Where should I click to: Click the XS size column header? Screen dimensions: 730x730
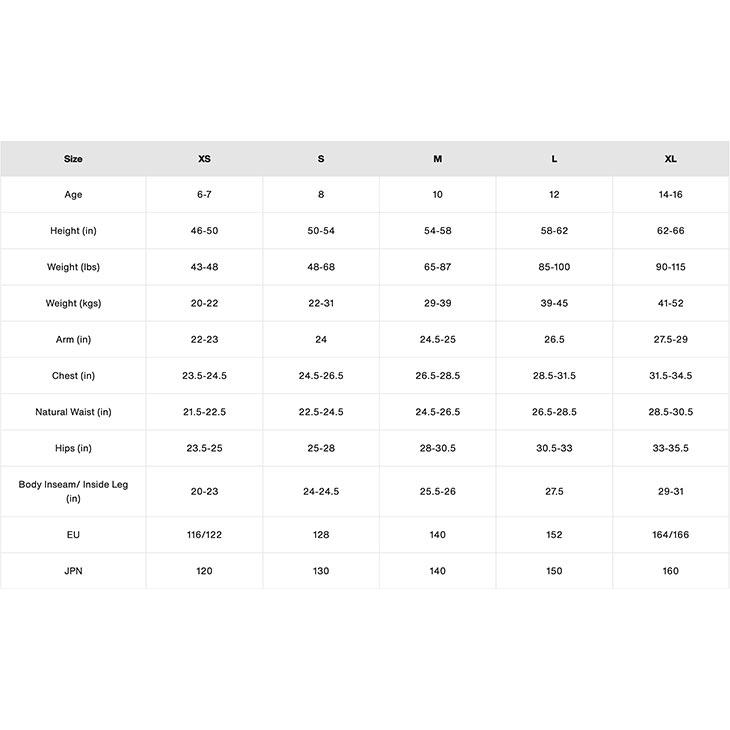[x=204, y=159]
